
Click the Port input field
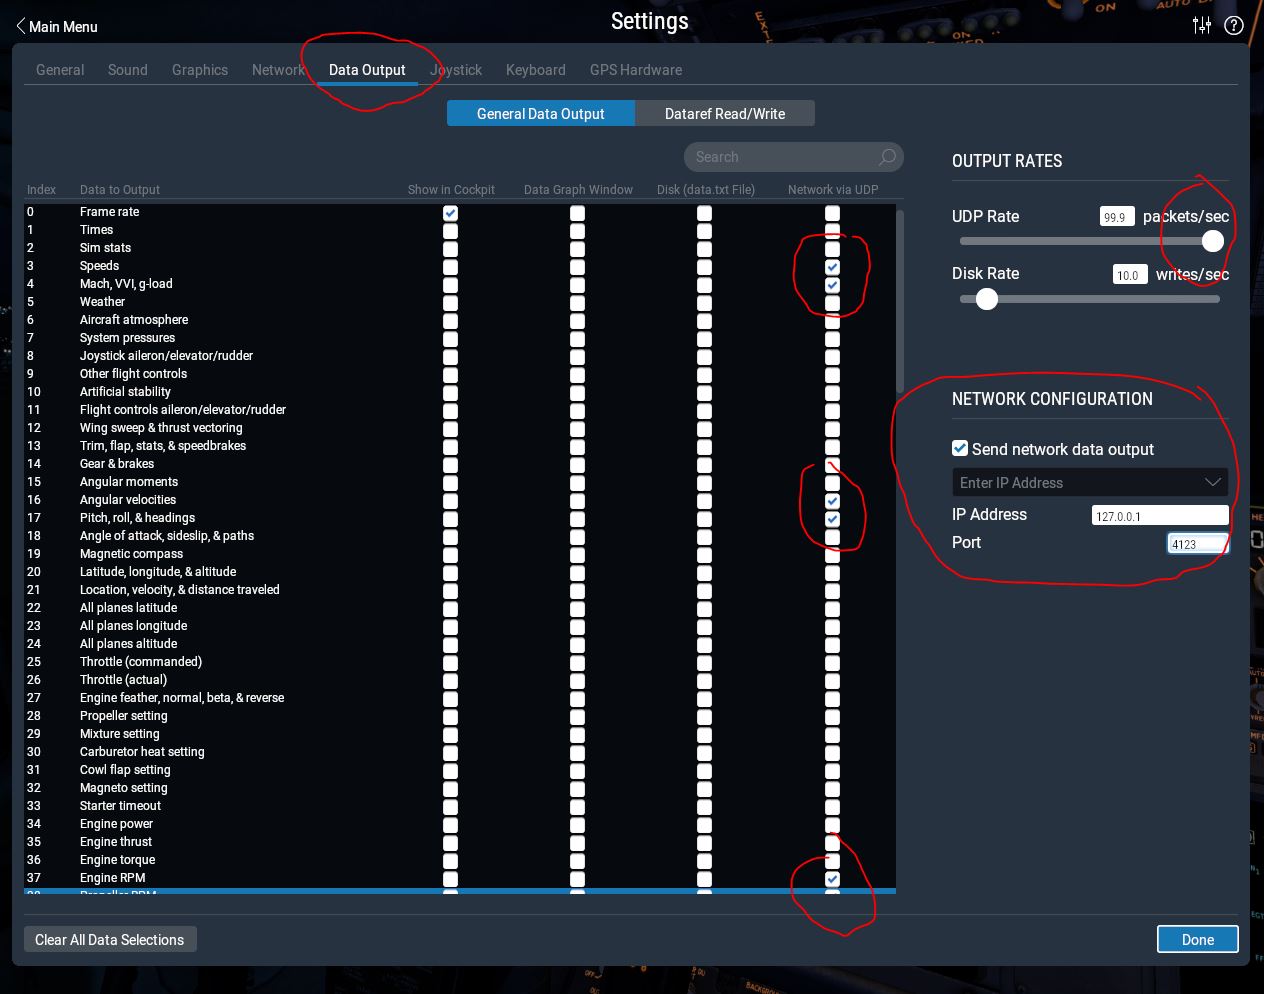[x=1196, y=543]
